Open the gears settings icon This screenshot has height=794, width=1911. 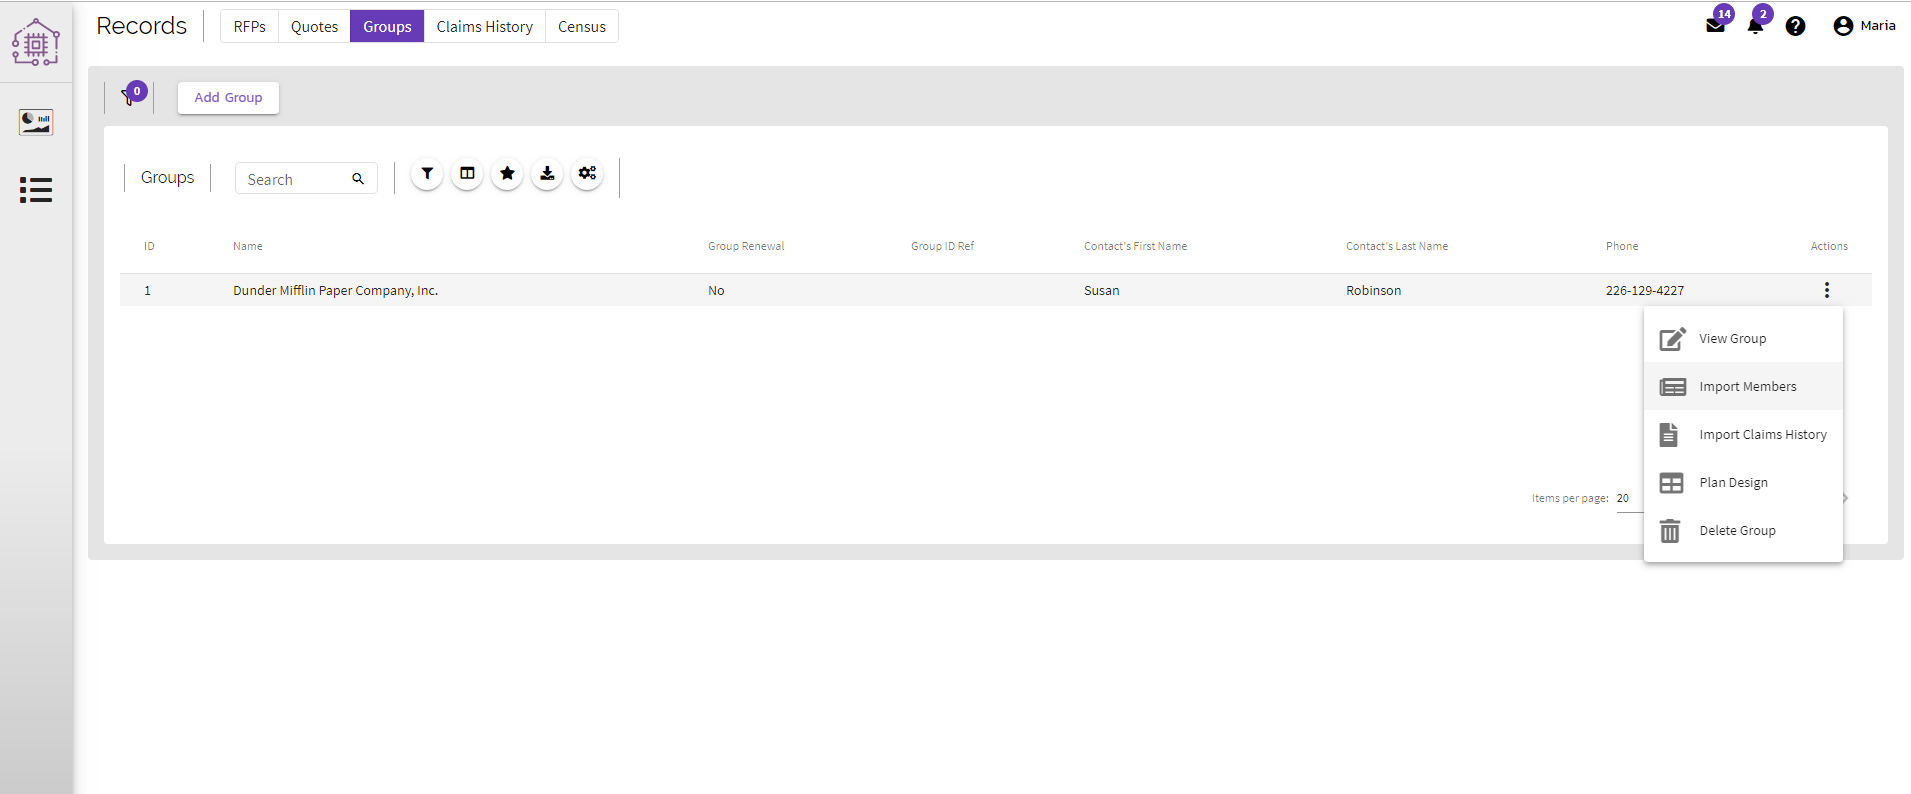pyautogui.click(x=587, y=174)
